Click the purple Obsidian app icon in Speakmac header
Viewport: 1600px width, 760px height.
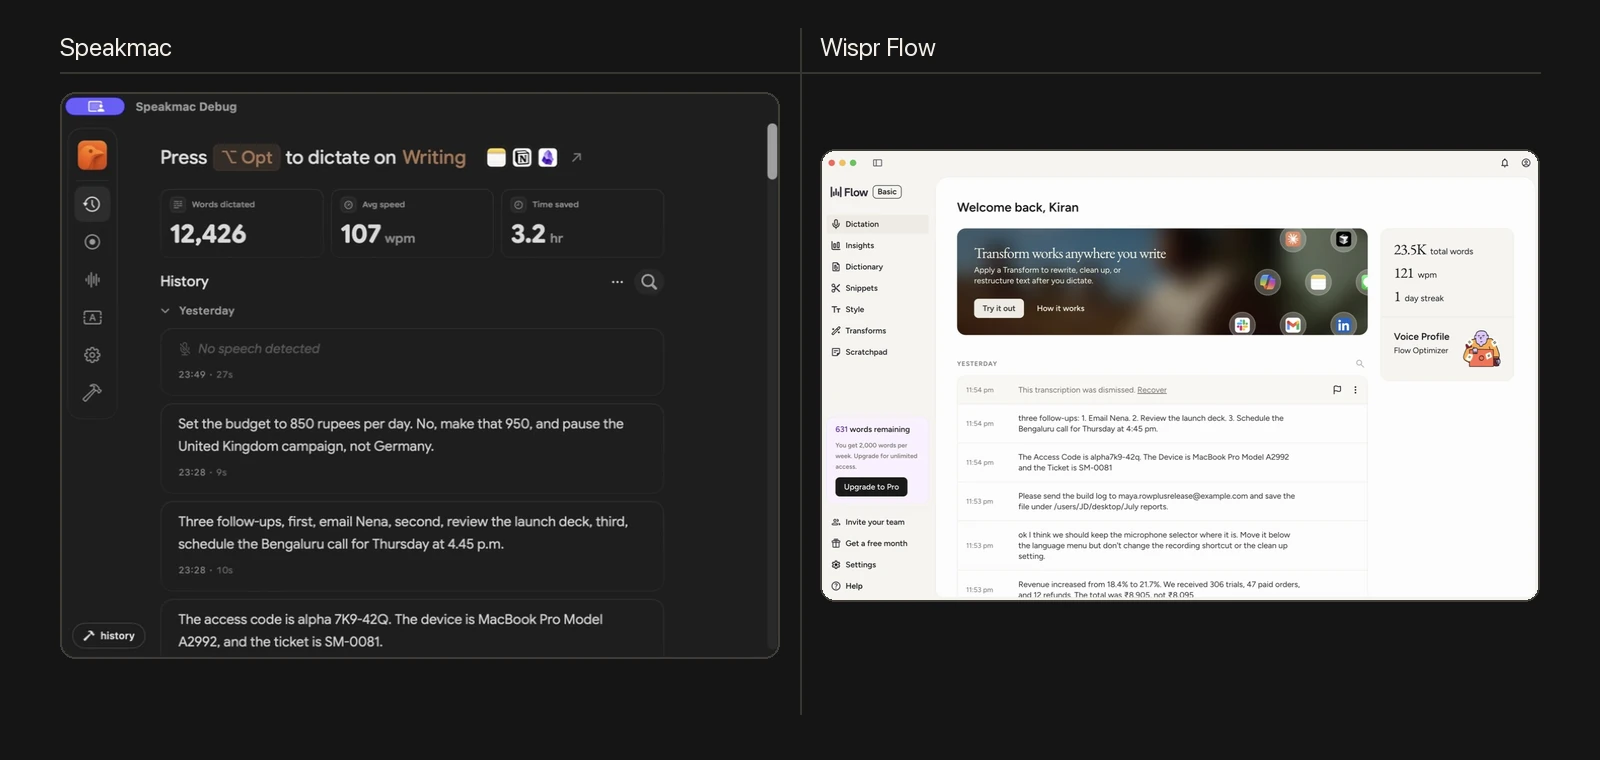[x=547, y=157]
